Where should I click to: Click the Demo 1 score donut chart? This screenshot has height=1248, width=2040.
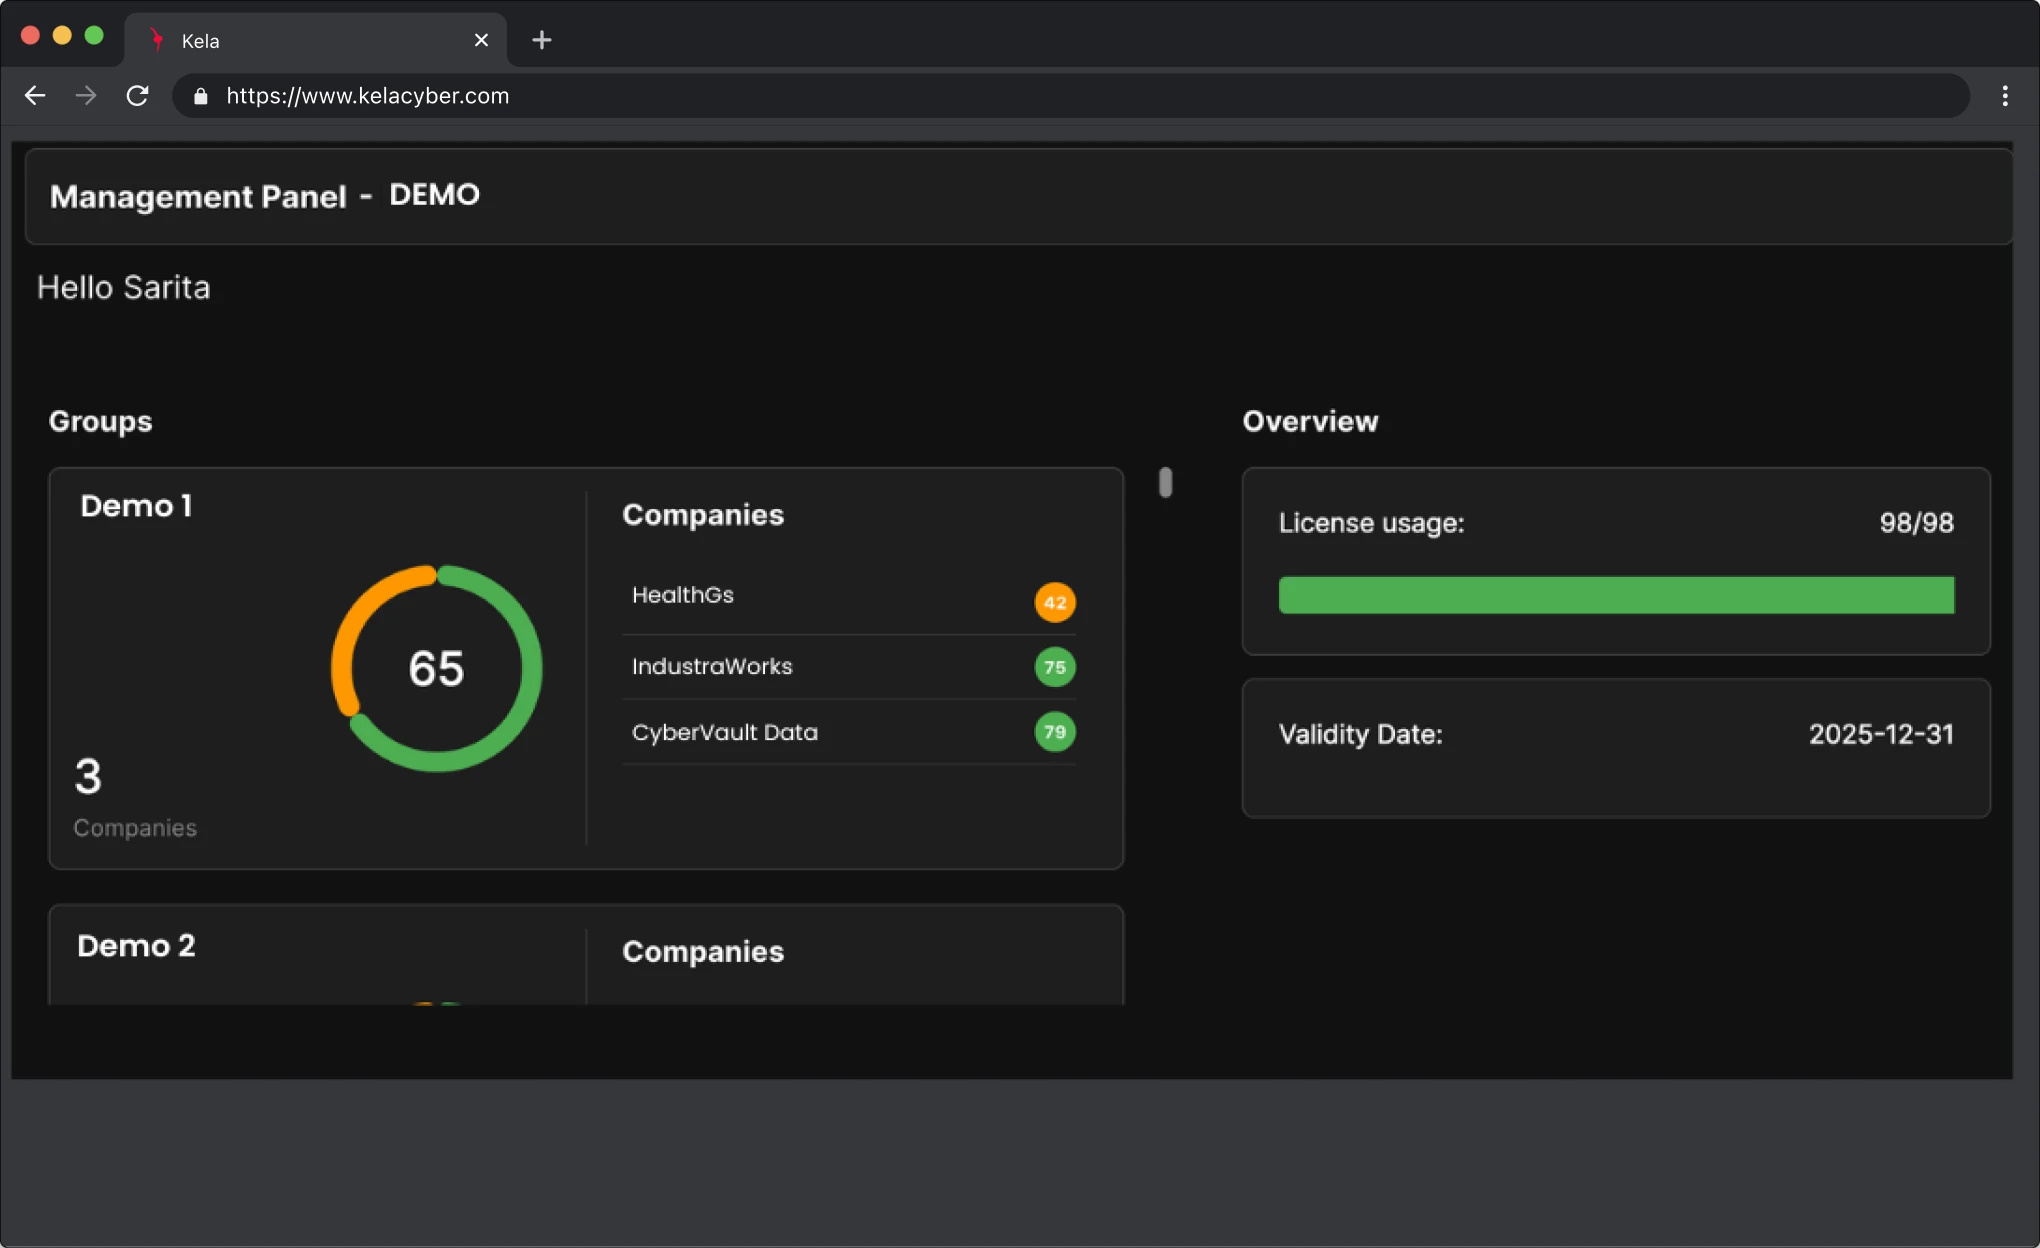pos(437,668)
